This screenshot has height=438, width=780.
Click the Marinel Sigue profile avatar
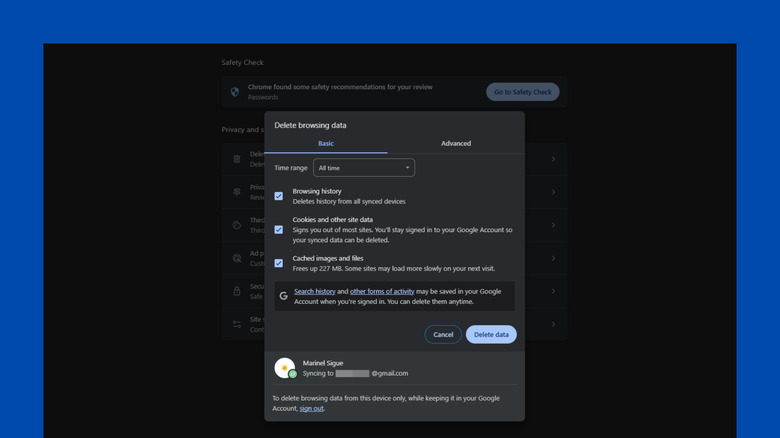click(285, 368)
